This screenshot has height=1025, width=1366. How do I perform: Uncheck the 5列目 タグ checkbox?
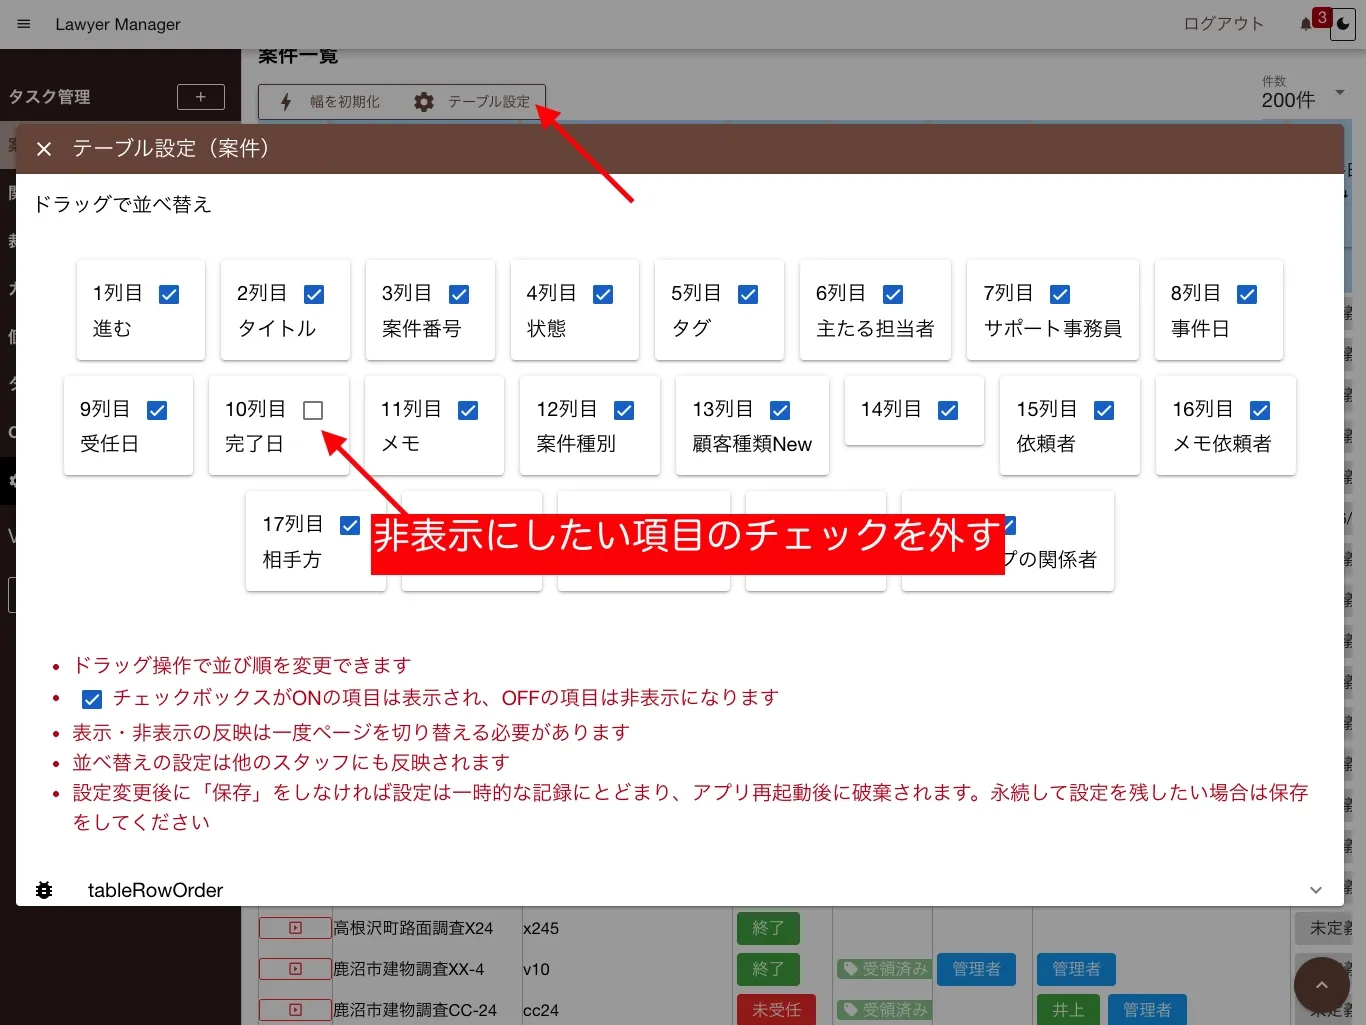pyautogui.click(x=748, y=294)
